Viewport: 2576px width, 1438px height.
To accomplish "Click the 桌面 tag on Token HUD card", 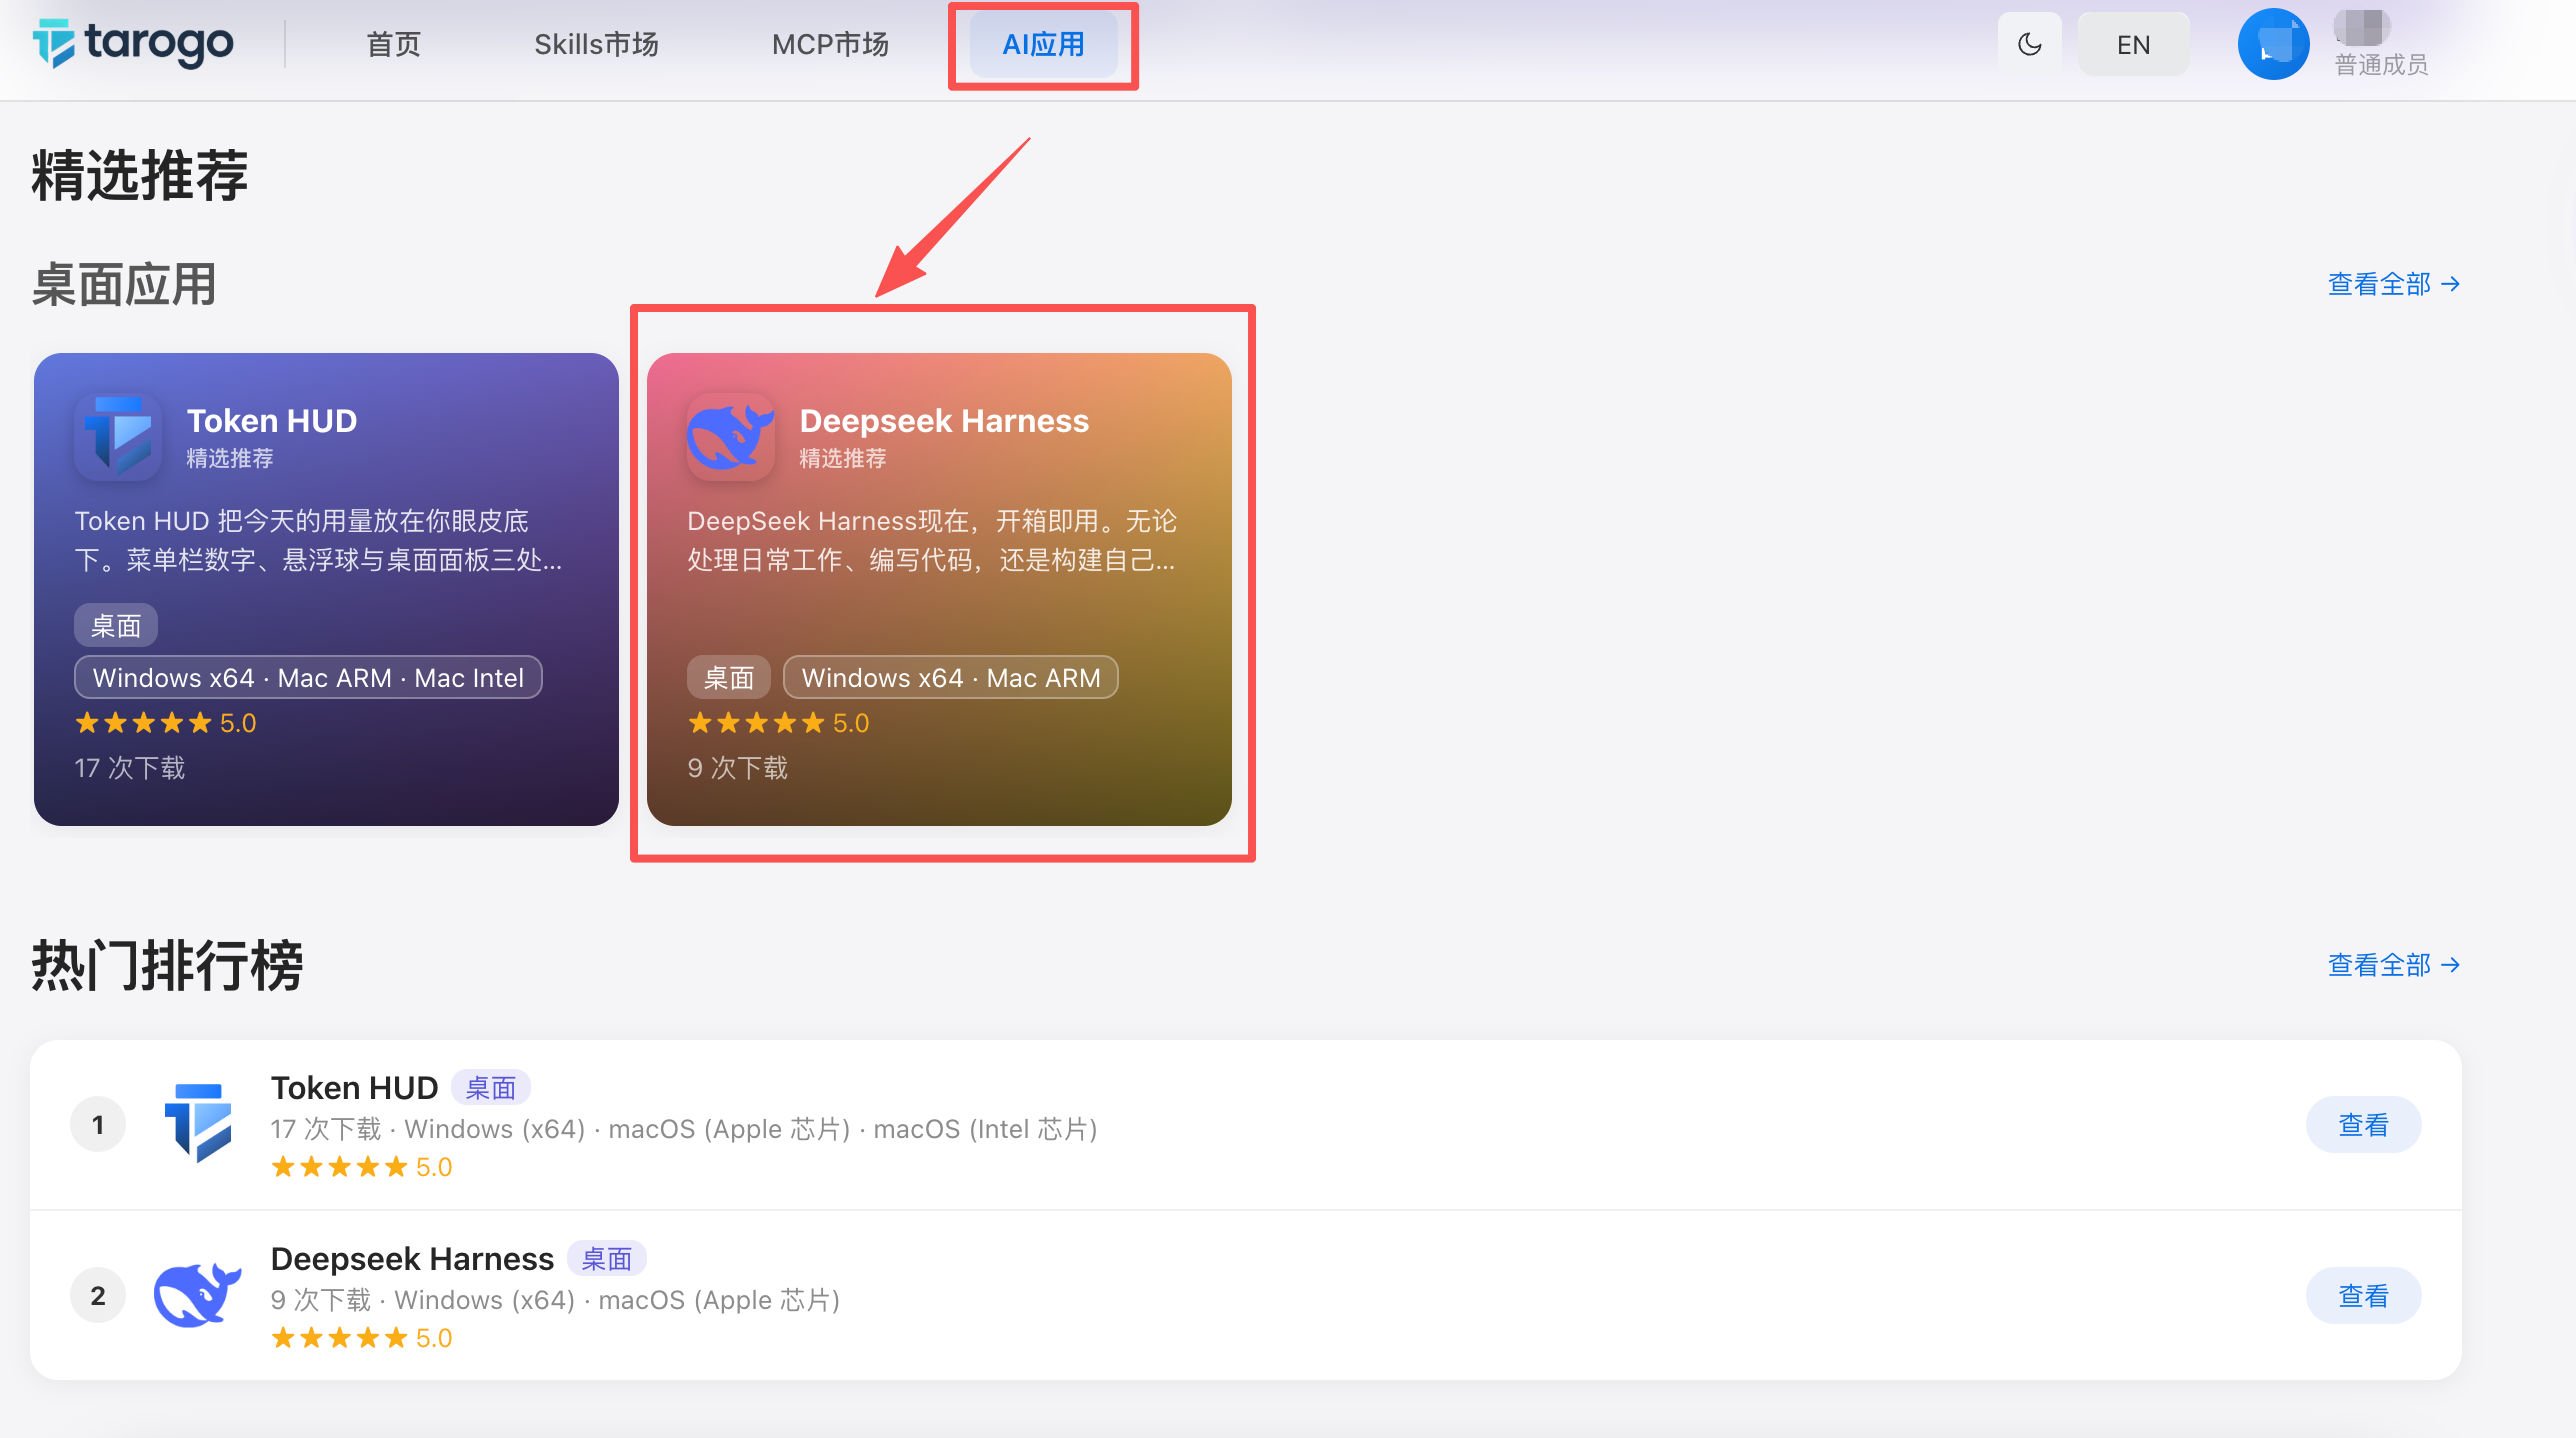I will tap(116, 626).
